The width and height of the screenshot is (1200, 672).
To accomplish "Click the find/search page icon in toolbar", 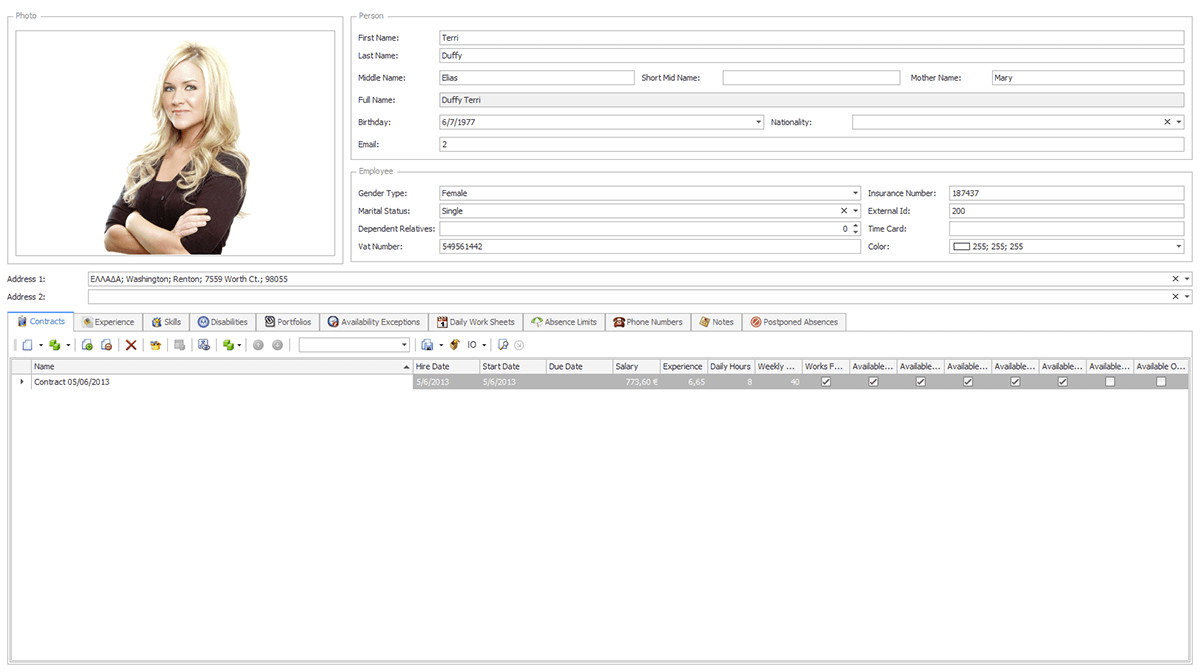I will [503, 344].
